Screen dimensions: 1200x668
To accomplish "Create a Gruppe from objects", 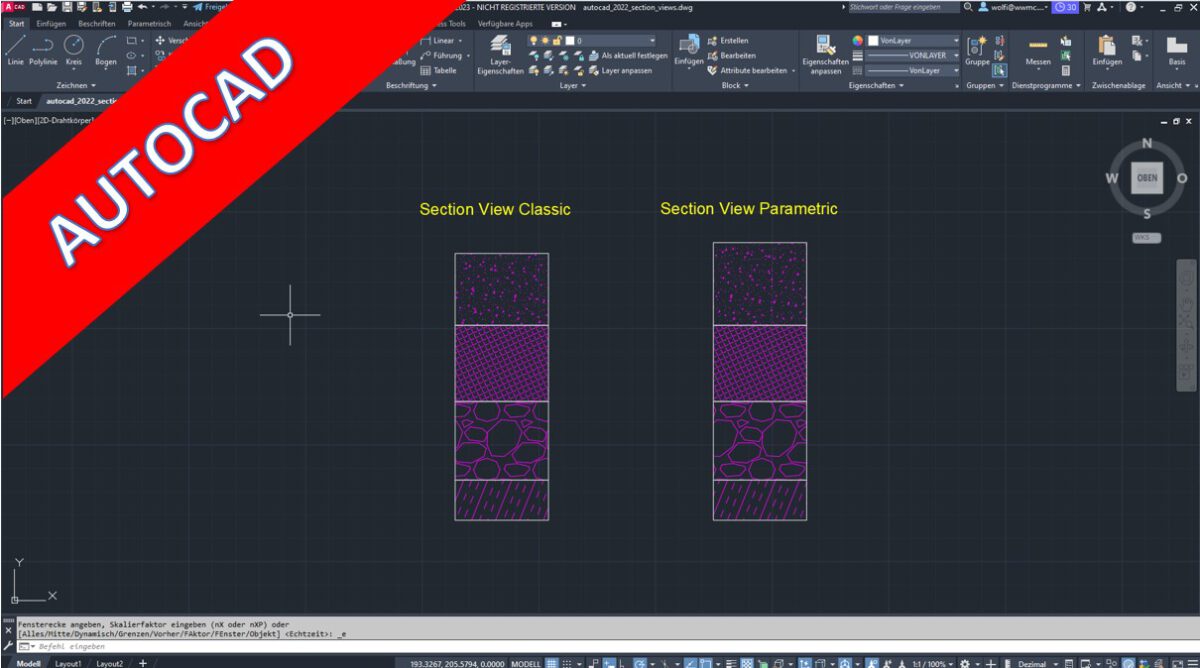I will tap(977, 50).
